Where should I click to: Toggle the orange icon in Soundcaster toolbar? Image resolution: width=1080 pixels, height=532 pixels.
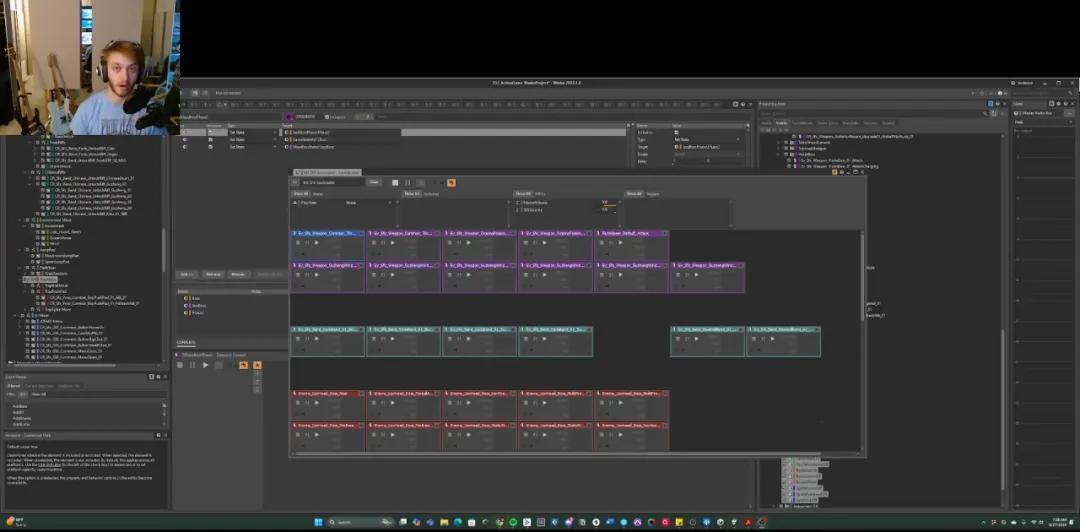(451, 183)
